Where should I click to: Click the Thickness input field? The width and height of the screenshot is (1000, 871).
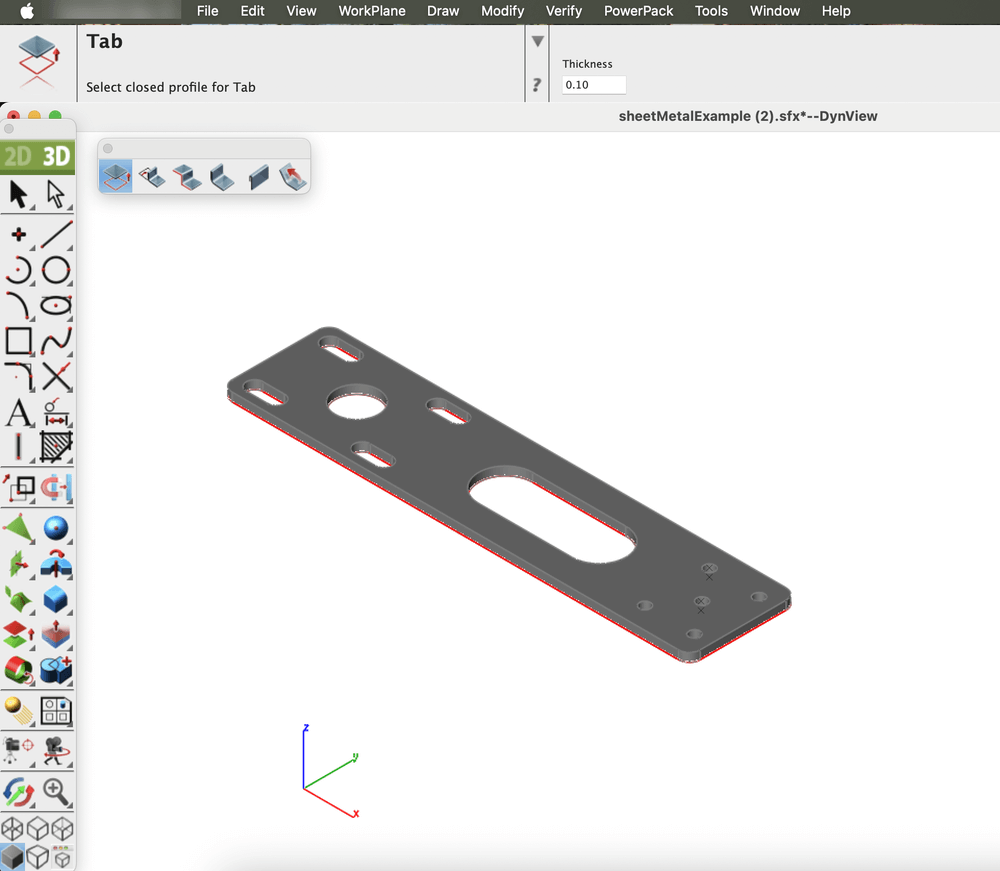click(x=594, y=85)
